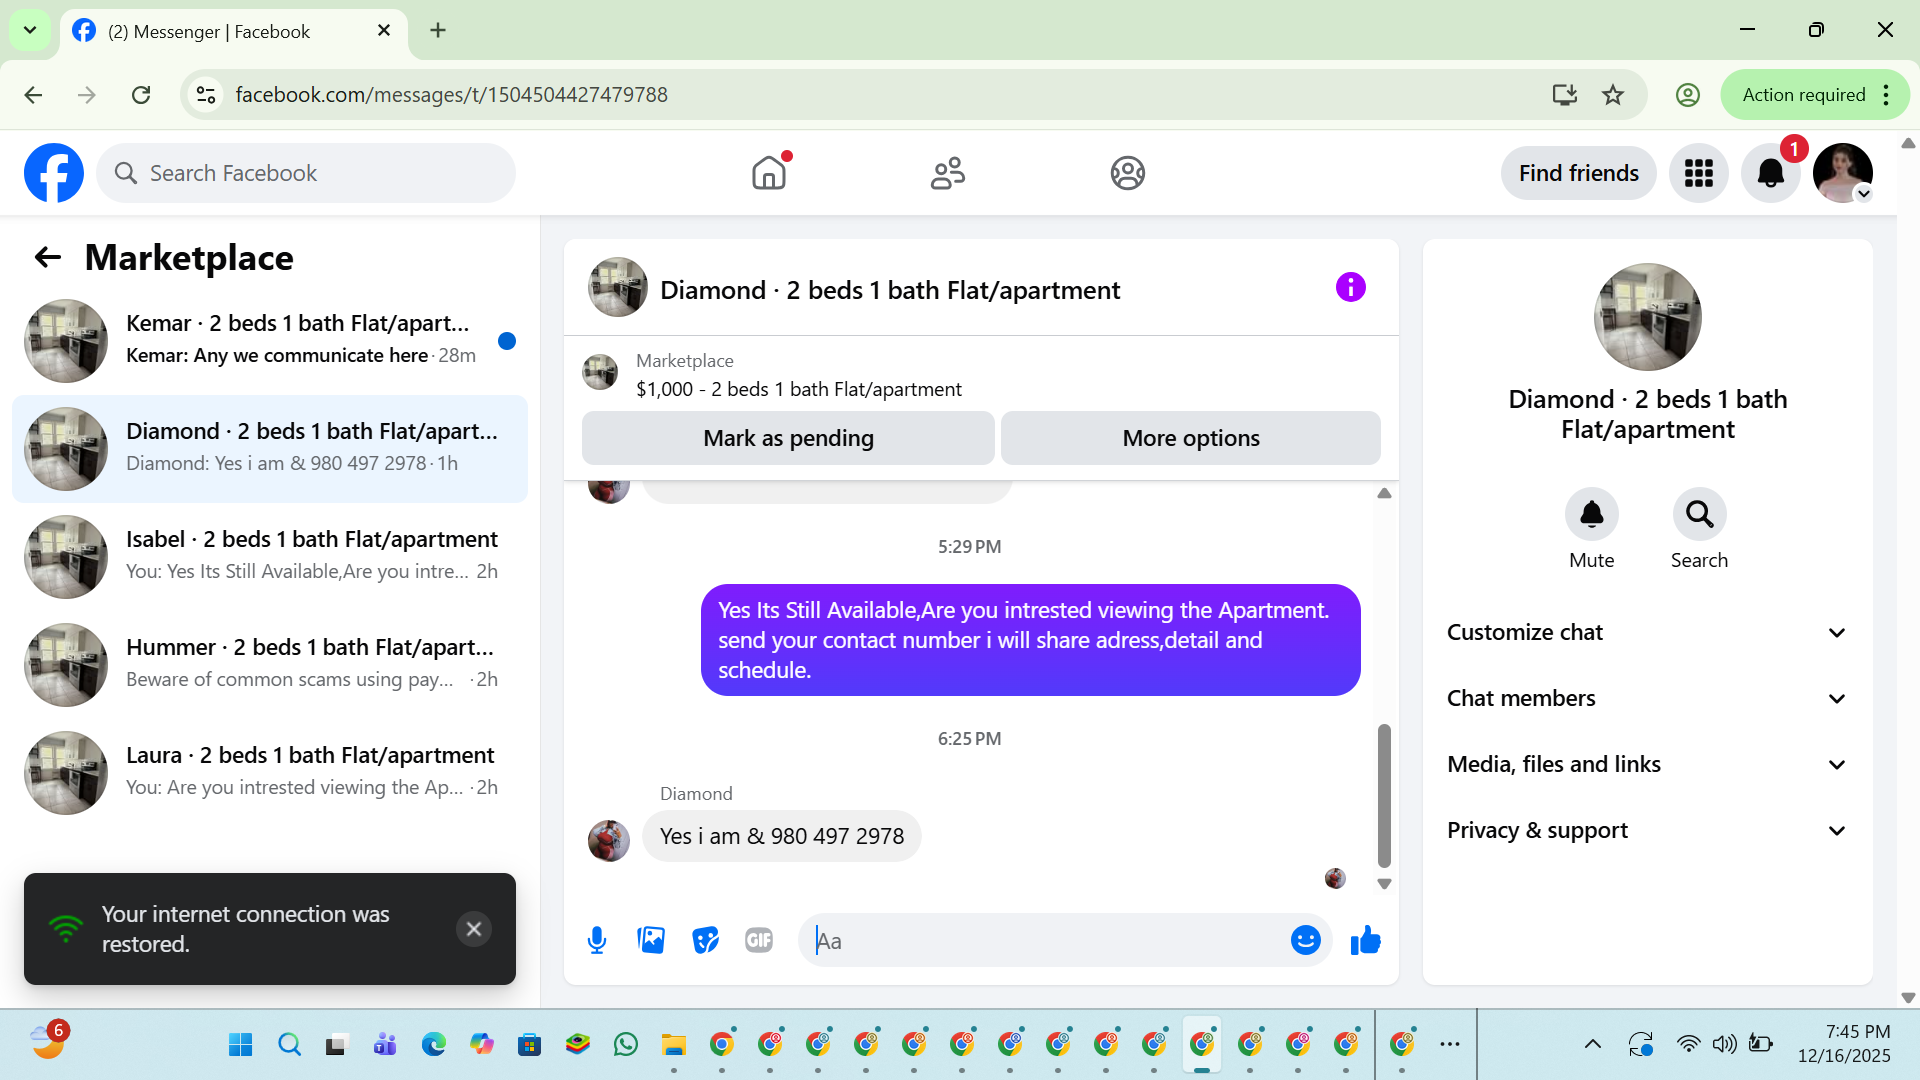Open the account profile picture menu
The image size is (1920, 1080).
coord(1842,173)
